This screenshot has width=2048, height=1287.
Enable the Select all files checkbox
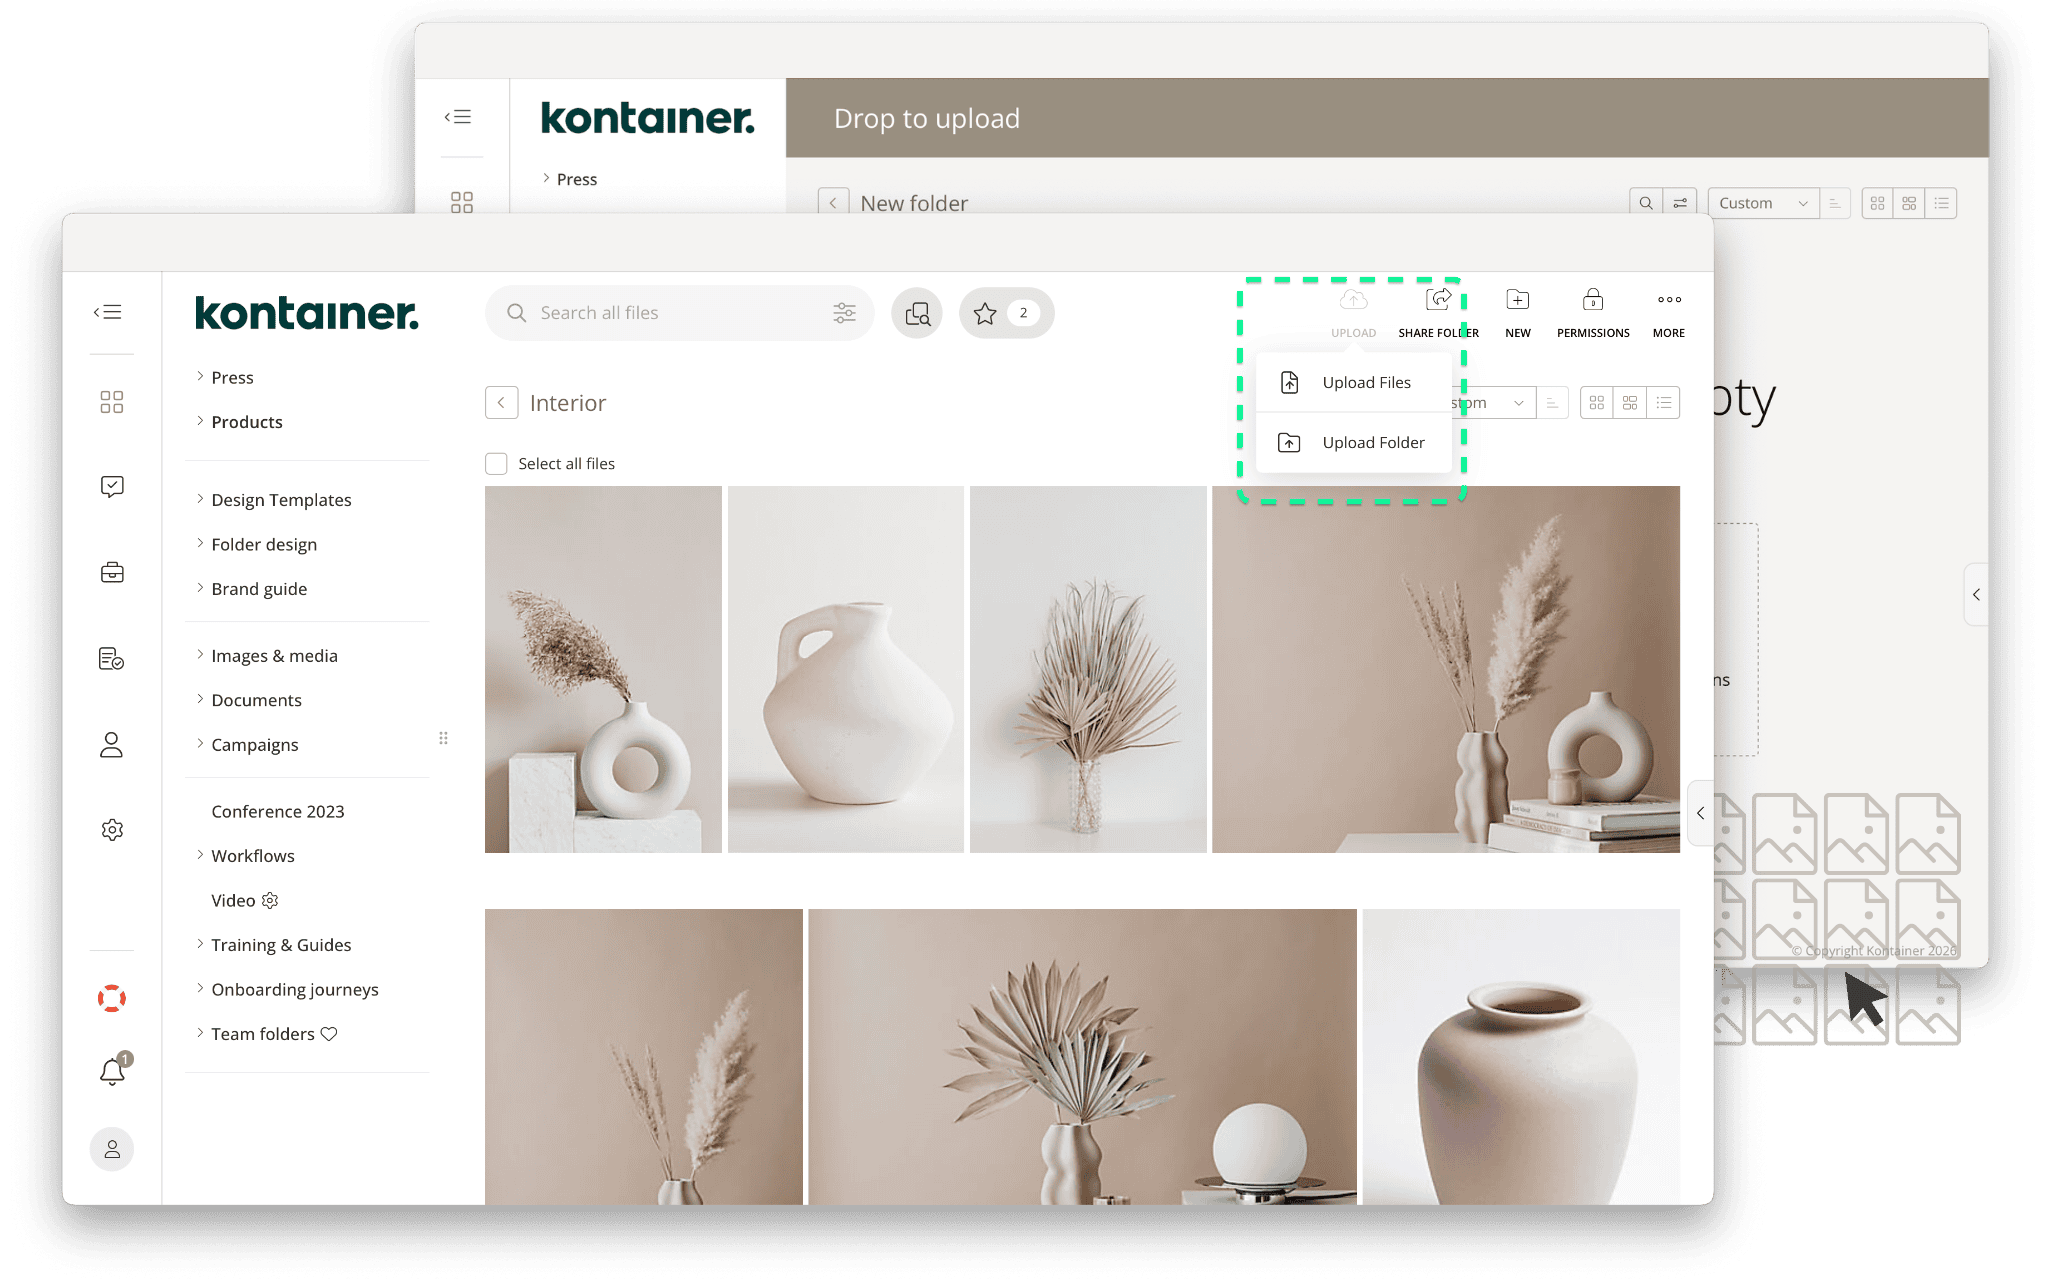pyautogui.click(x=496, y=463)
